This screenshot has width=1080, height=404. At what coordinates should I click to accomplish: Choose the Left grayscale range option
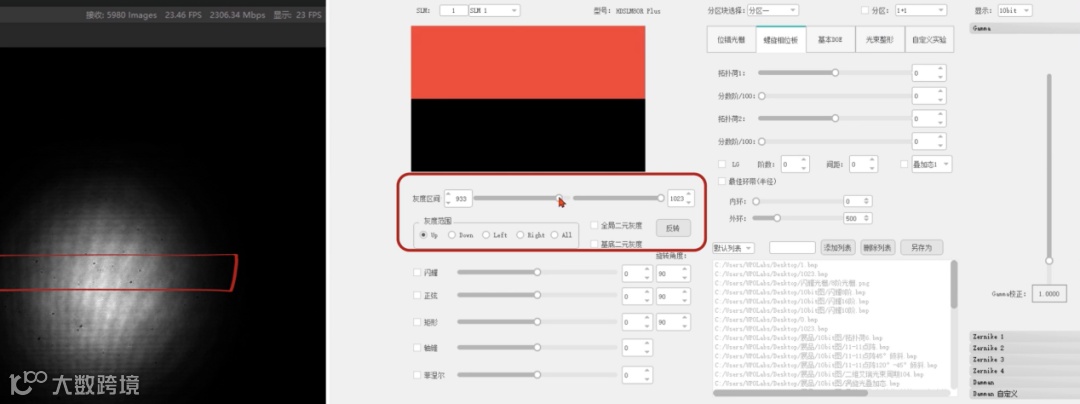pyautogui.click(x=486, y=235)
